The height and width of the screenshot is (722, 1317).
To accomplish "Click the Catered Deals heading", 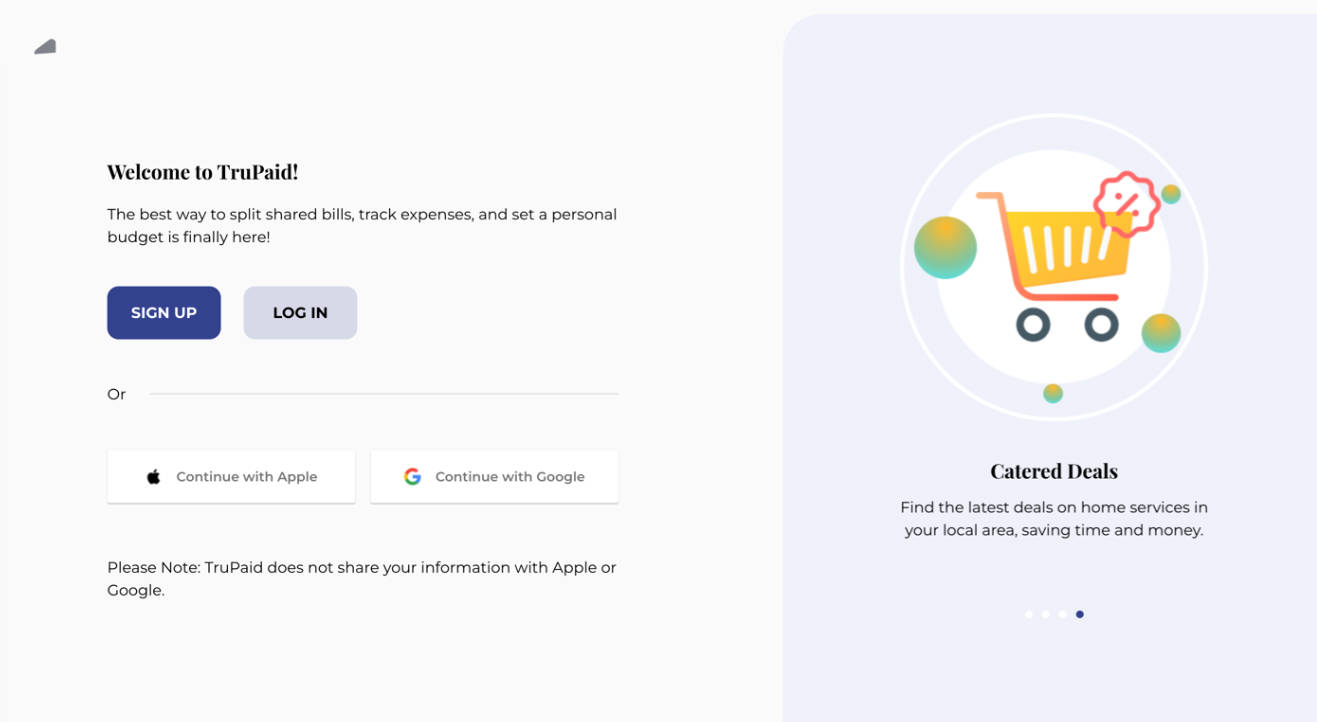I will coord(1053,470).
